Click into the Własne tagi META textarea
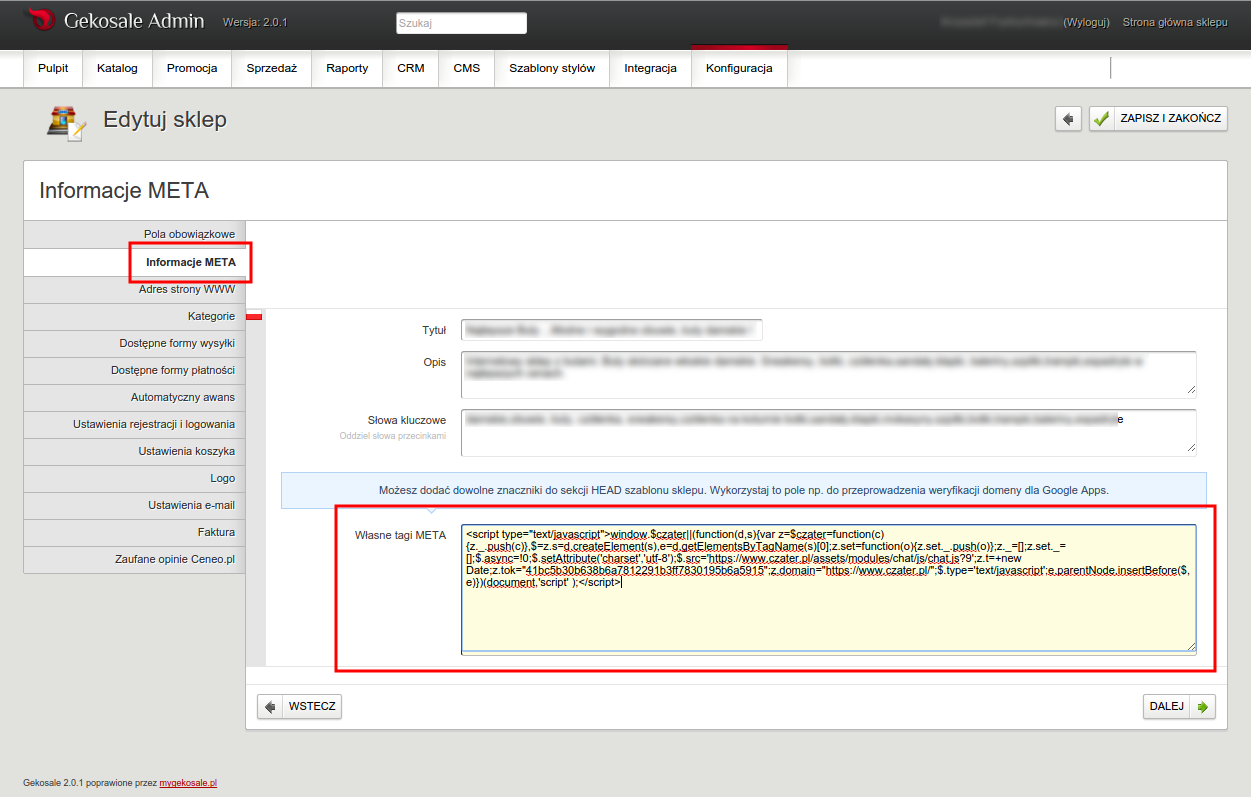The image size is (1251, 797). pyautogui.click(x=829, y=589)
